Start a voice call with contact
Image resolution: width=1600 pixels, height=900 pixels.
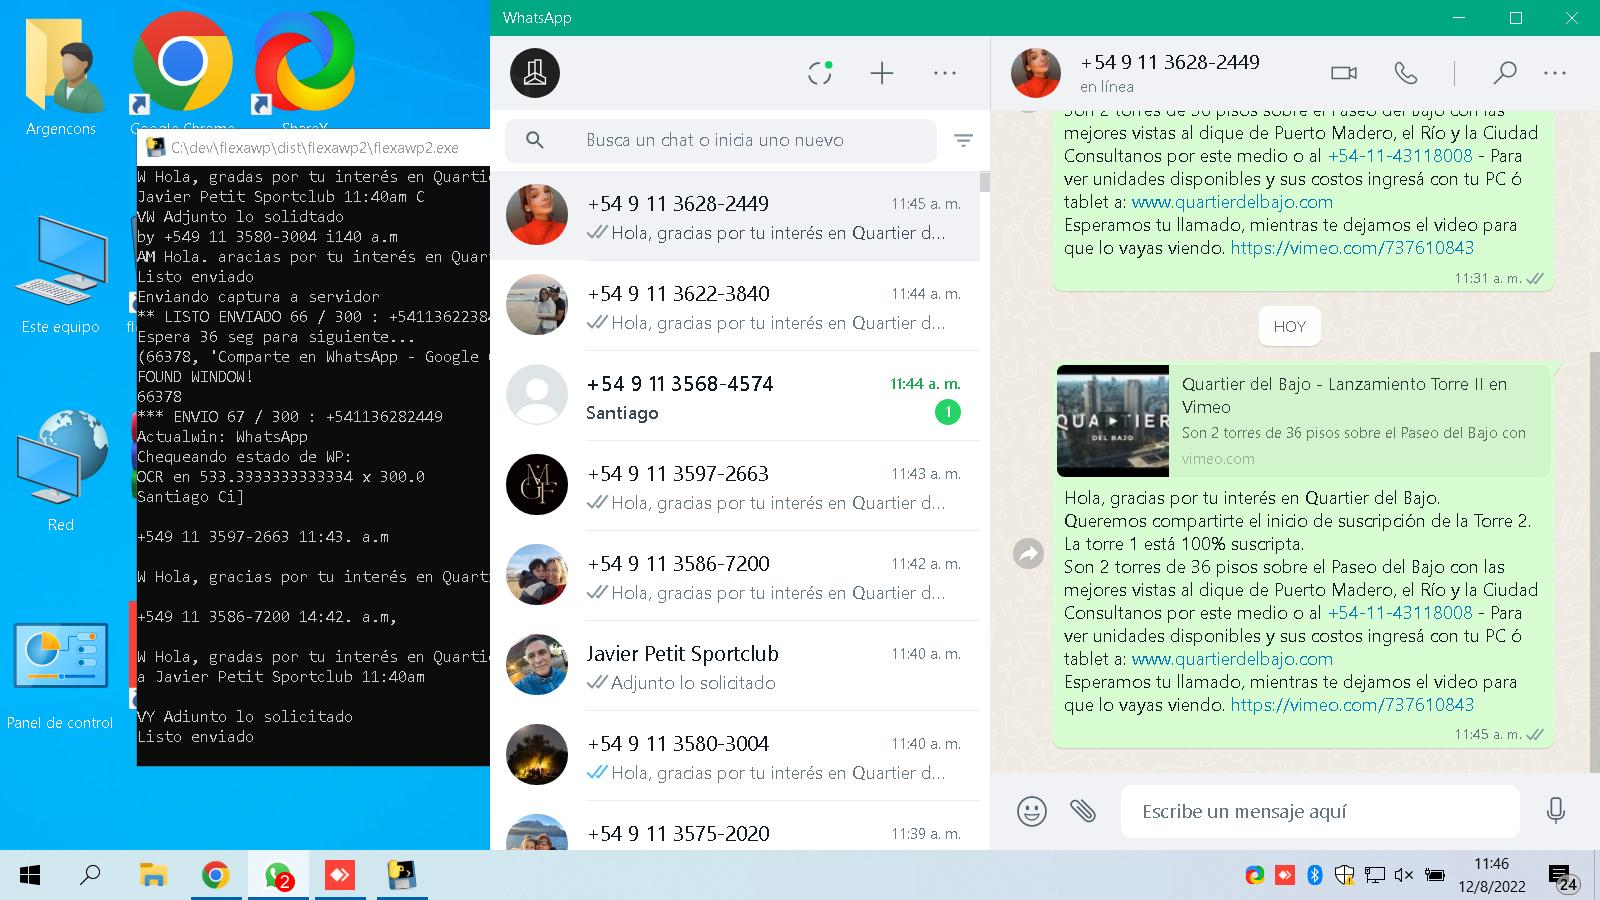pyautogui.click(x=1406, y=73)
